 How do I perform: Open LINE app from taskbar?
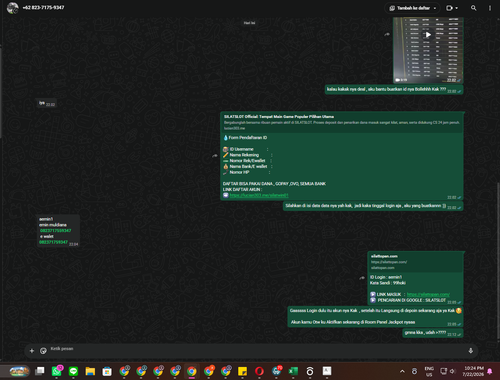tap(73, 371)
